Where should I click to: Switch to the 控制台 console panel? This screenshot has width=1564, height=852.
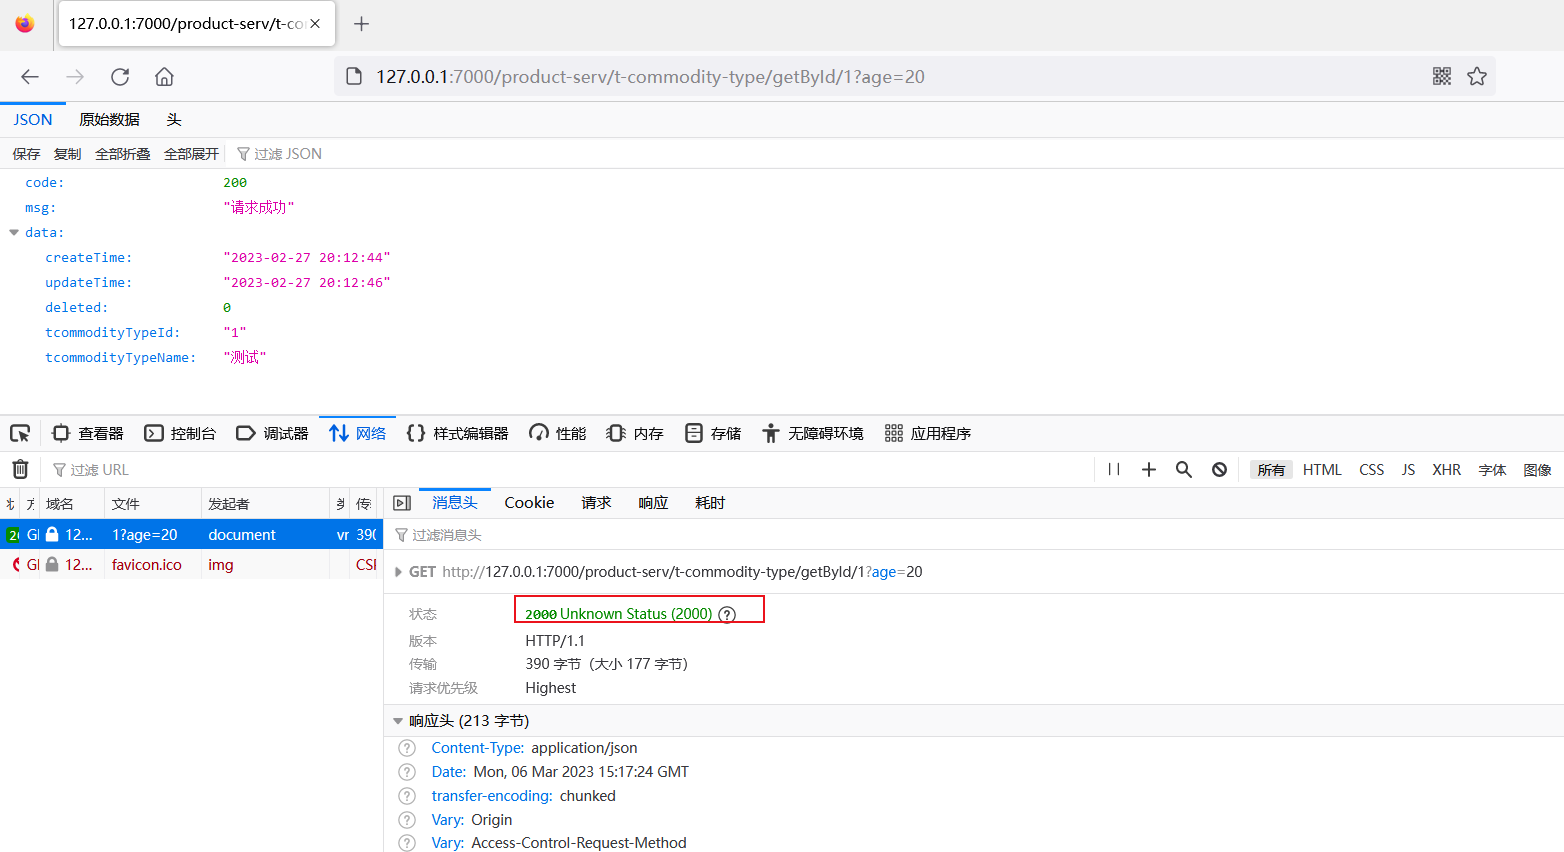180,433
